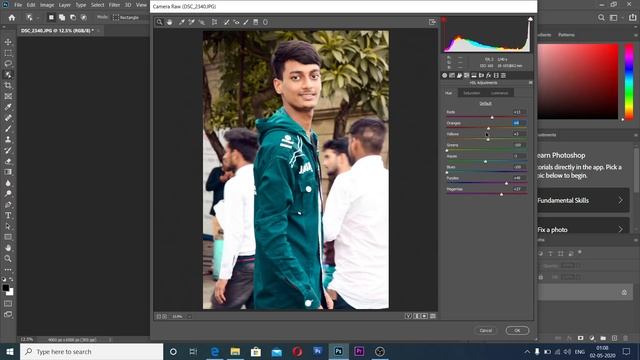Click the OK button in Camera Raw
The image size is (640, 360).
[517, 330]
